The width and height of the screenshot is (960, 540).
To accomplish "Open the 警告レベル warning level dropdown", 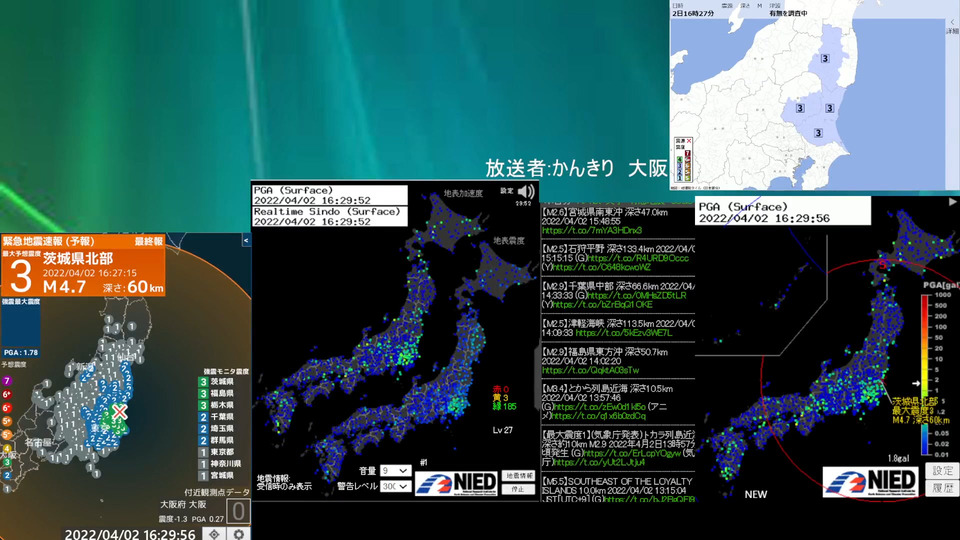I will tap(395, 486).
